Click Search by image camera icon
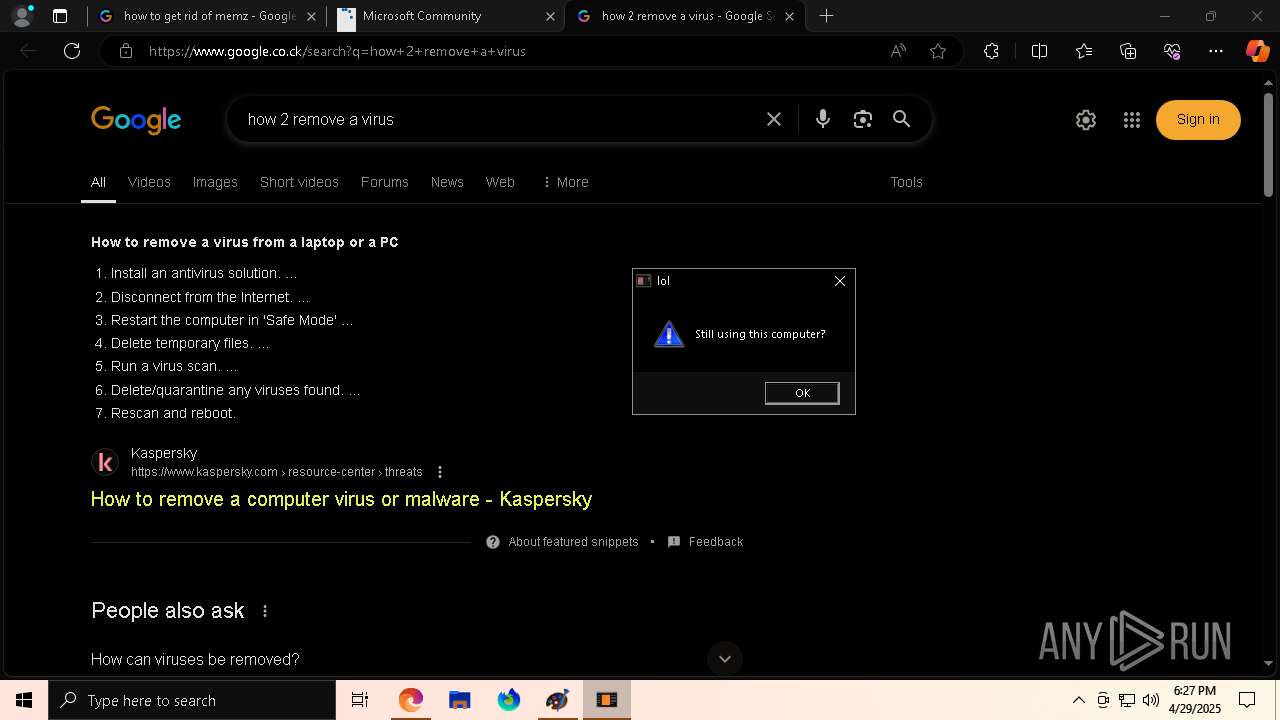 click(x=863, y=119)
